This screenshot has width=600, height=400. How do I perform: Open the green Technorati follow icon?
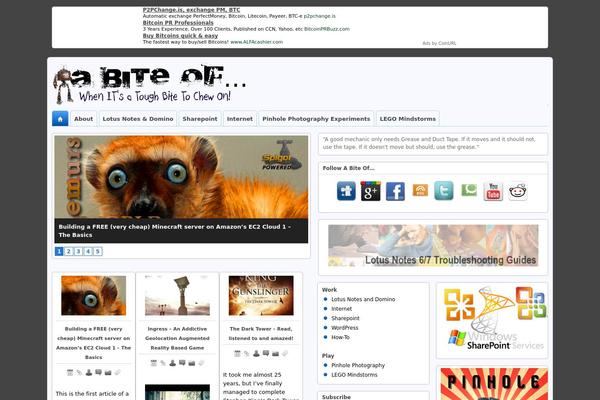pyautogui.click(x=469, y=190)
